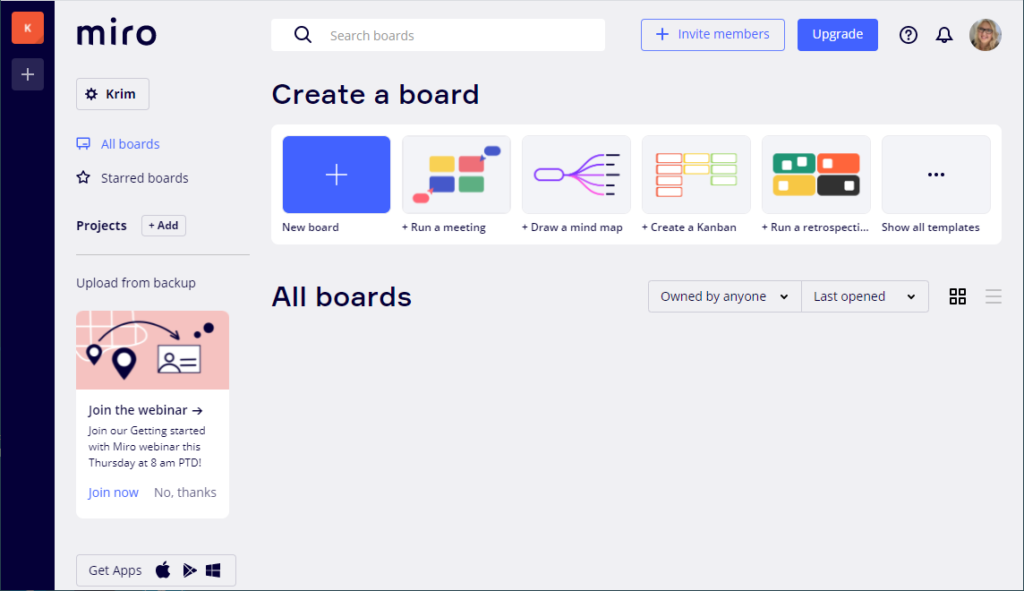
Task: Click the Starred boards star icon
Action: click(84, 177)
